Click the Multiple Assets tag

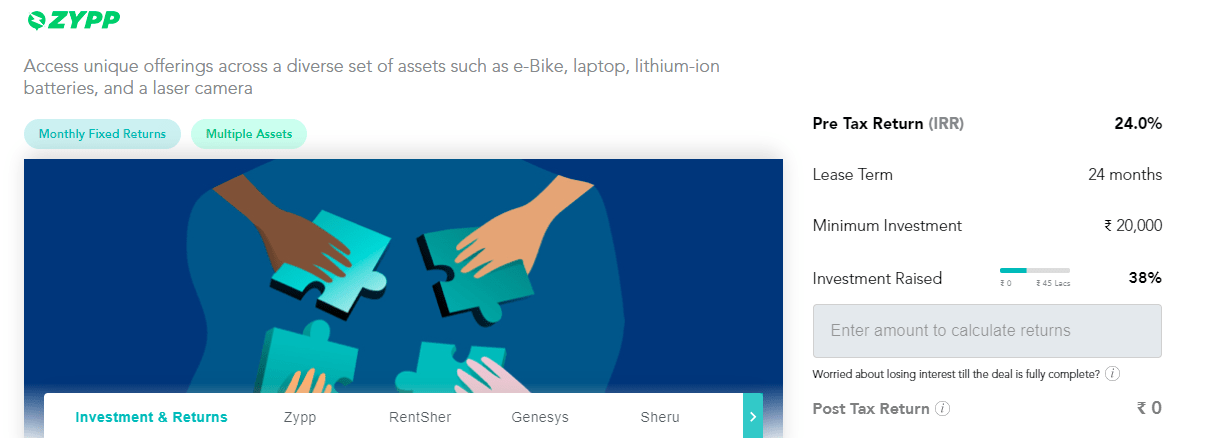(249, 134)
